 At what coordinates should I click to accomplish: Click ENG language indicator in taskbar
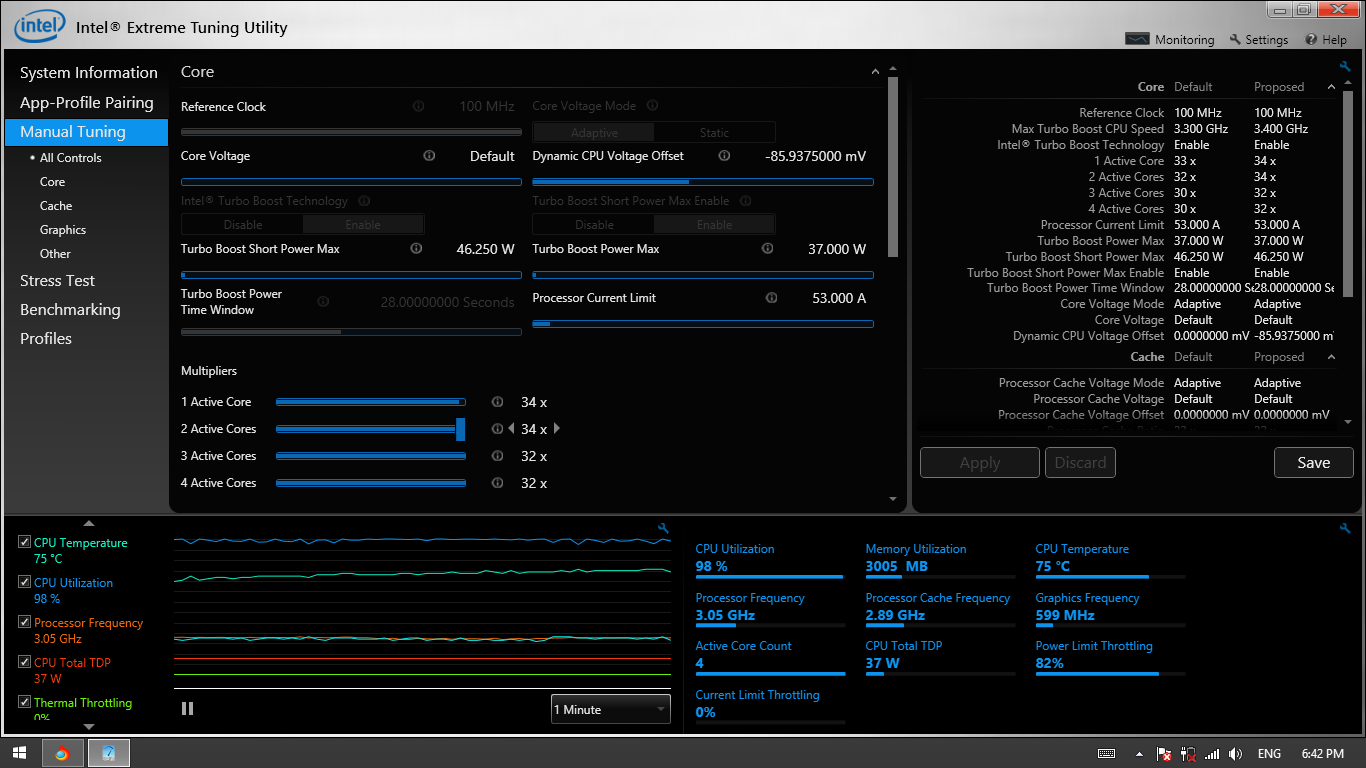(1269, 753)
